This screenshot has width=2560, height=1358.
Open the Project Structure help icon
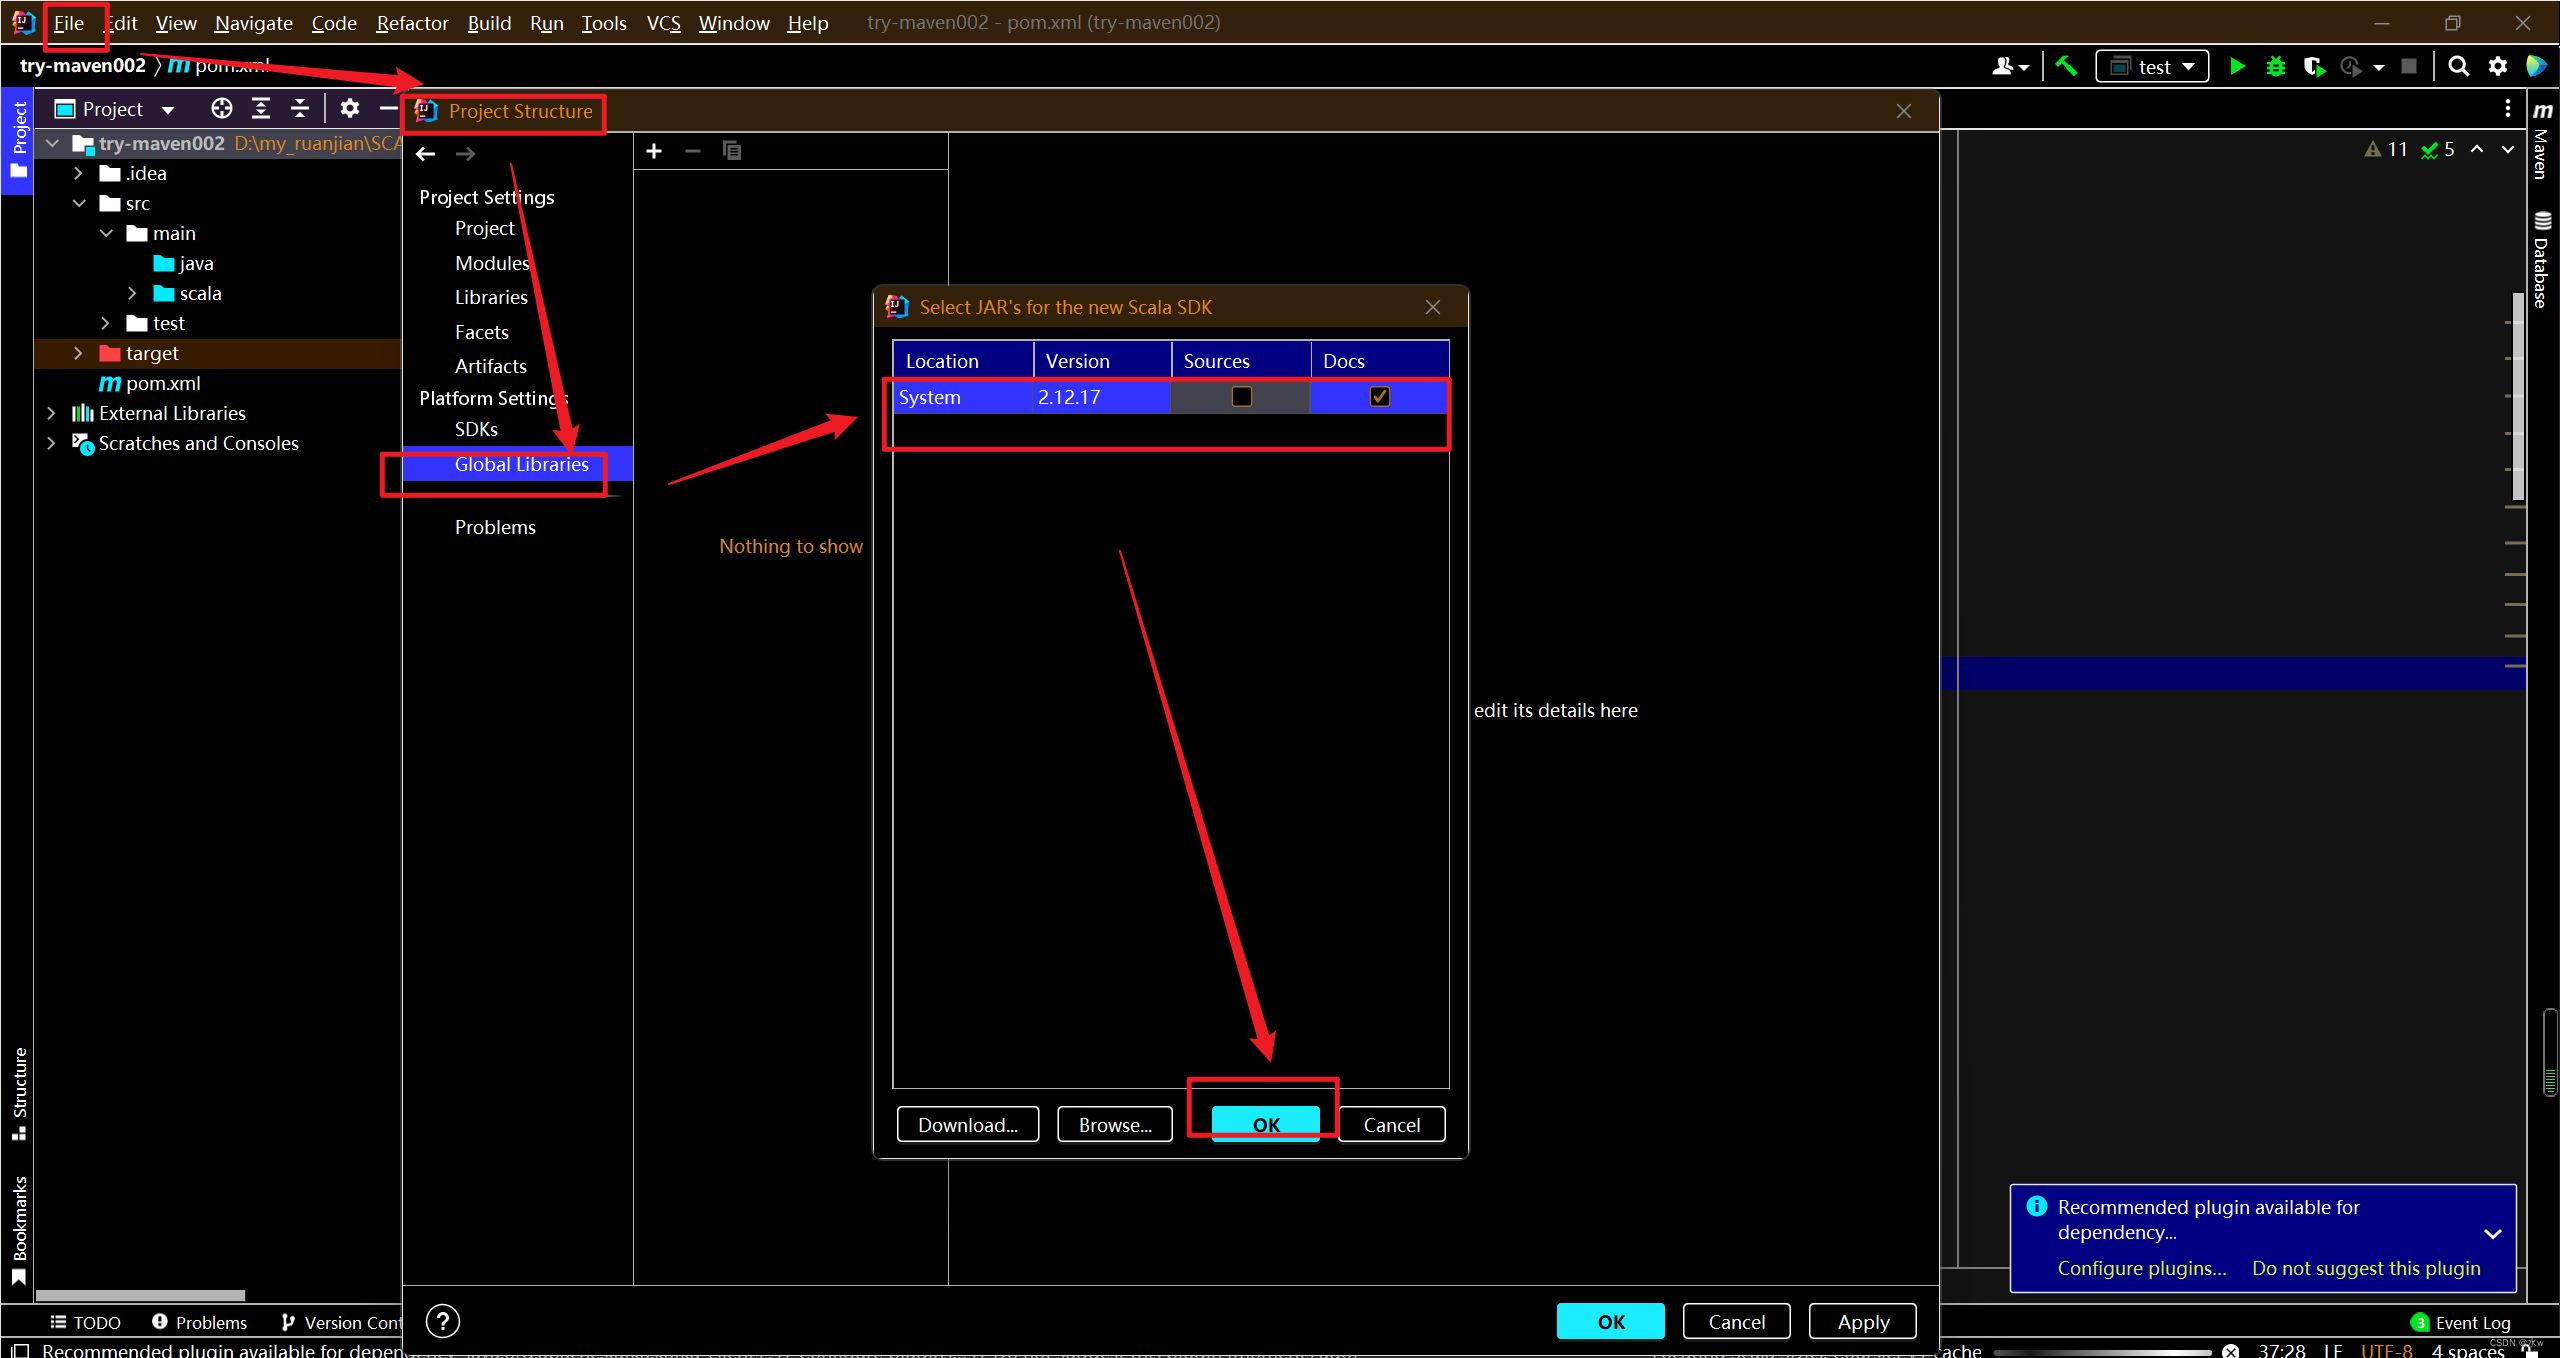[x=443, y=1321]
